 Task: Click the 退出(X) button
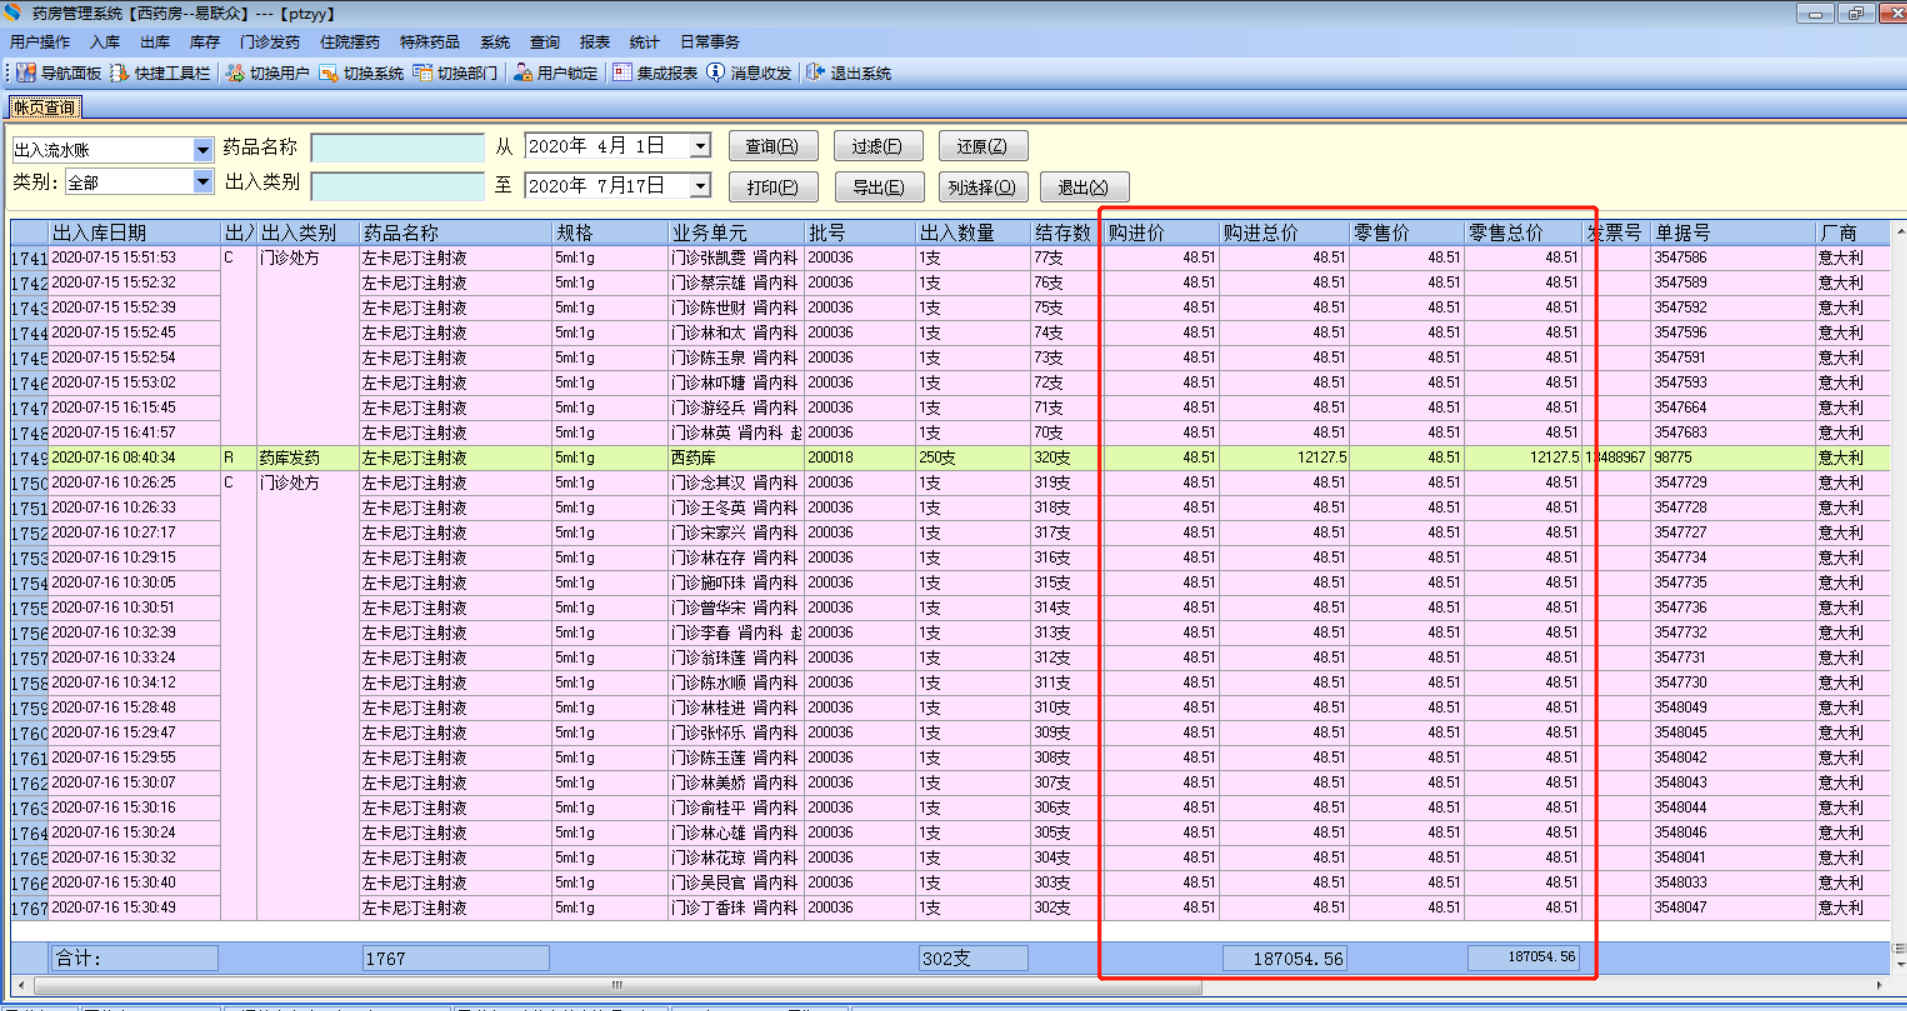[1084, 187]
